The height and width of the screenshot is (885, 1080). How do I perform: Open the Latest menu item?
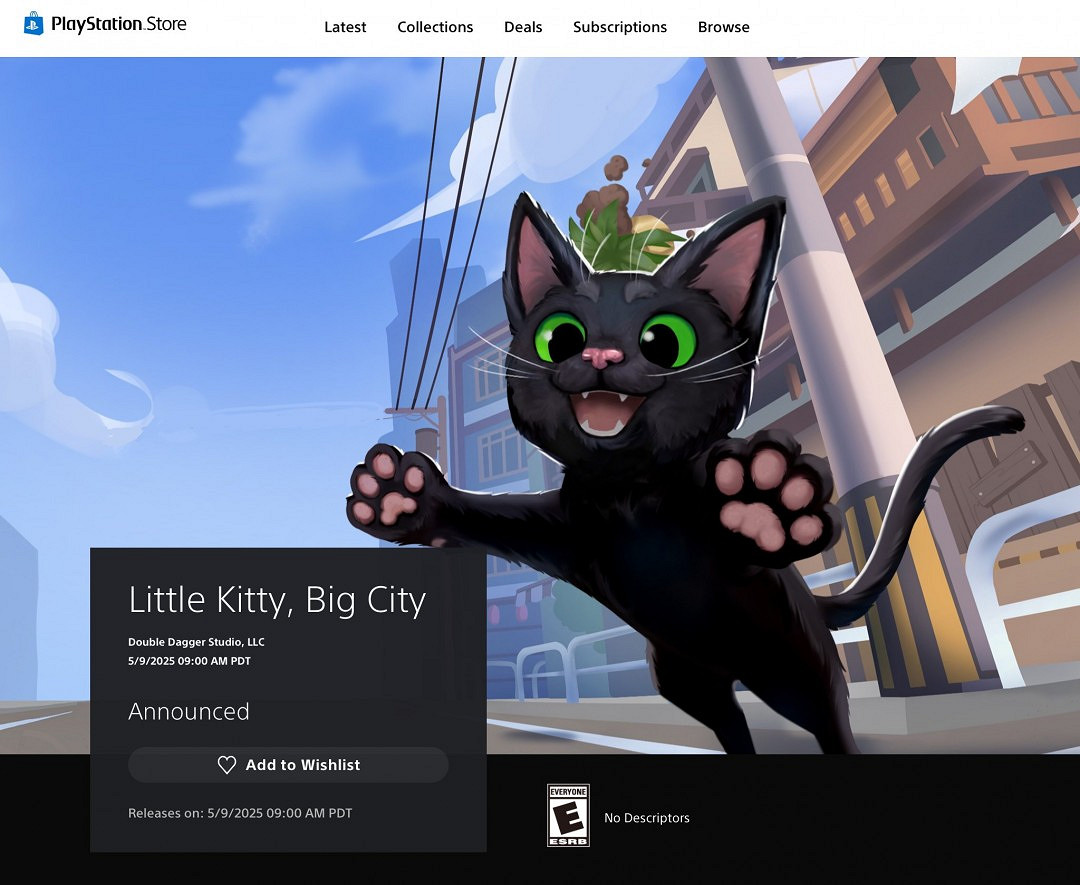(x=345, y=27)
